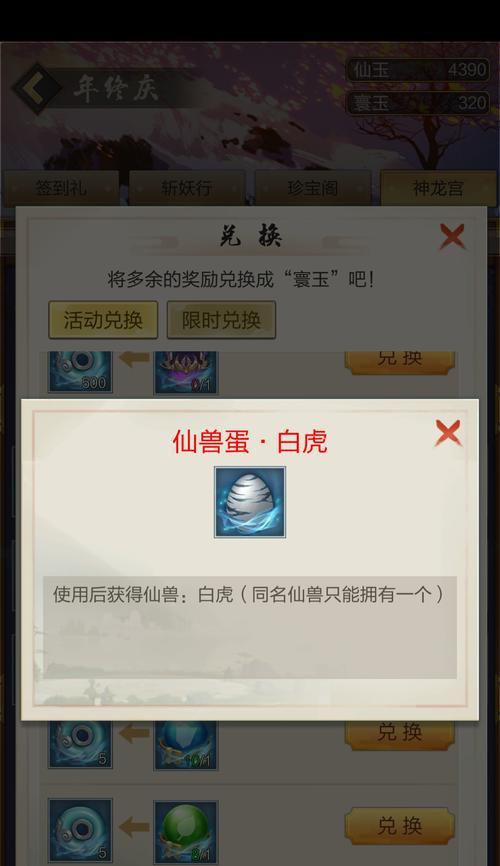Screen dimensions: 500x866
Task: Click 兑换 button for green orb row
Action: coord(399,826)
